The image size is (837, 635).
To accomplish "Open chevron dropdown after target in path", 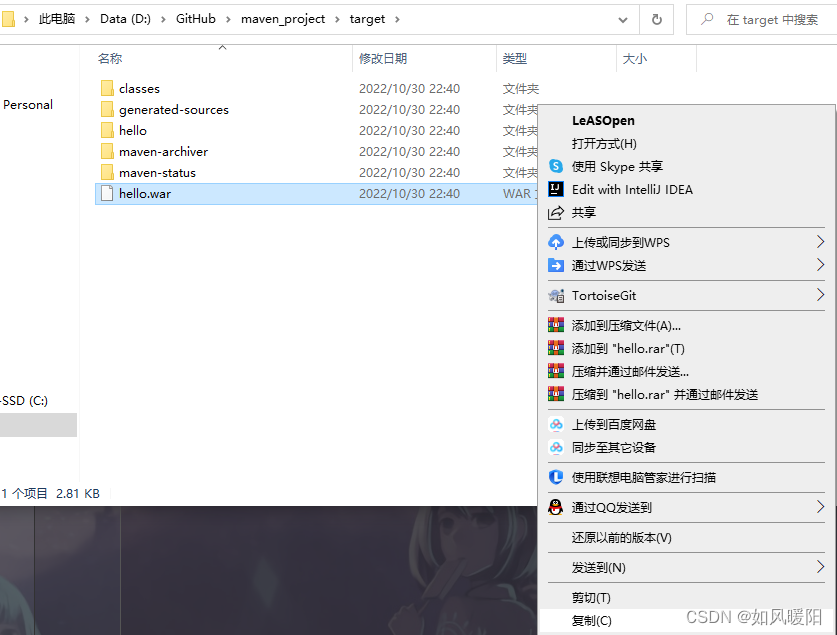I will coord(397,20).
